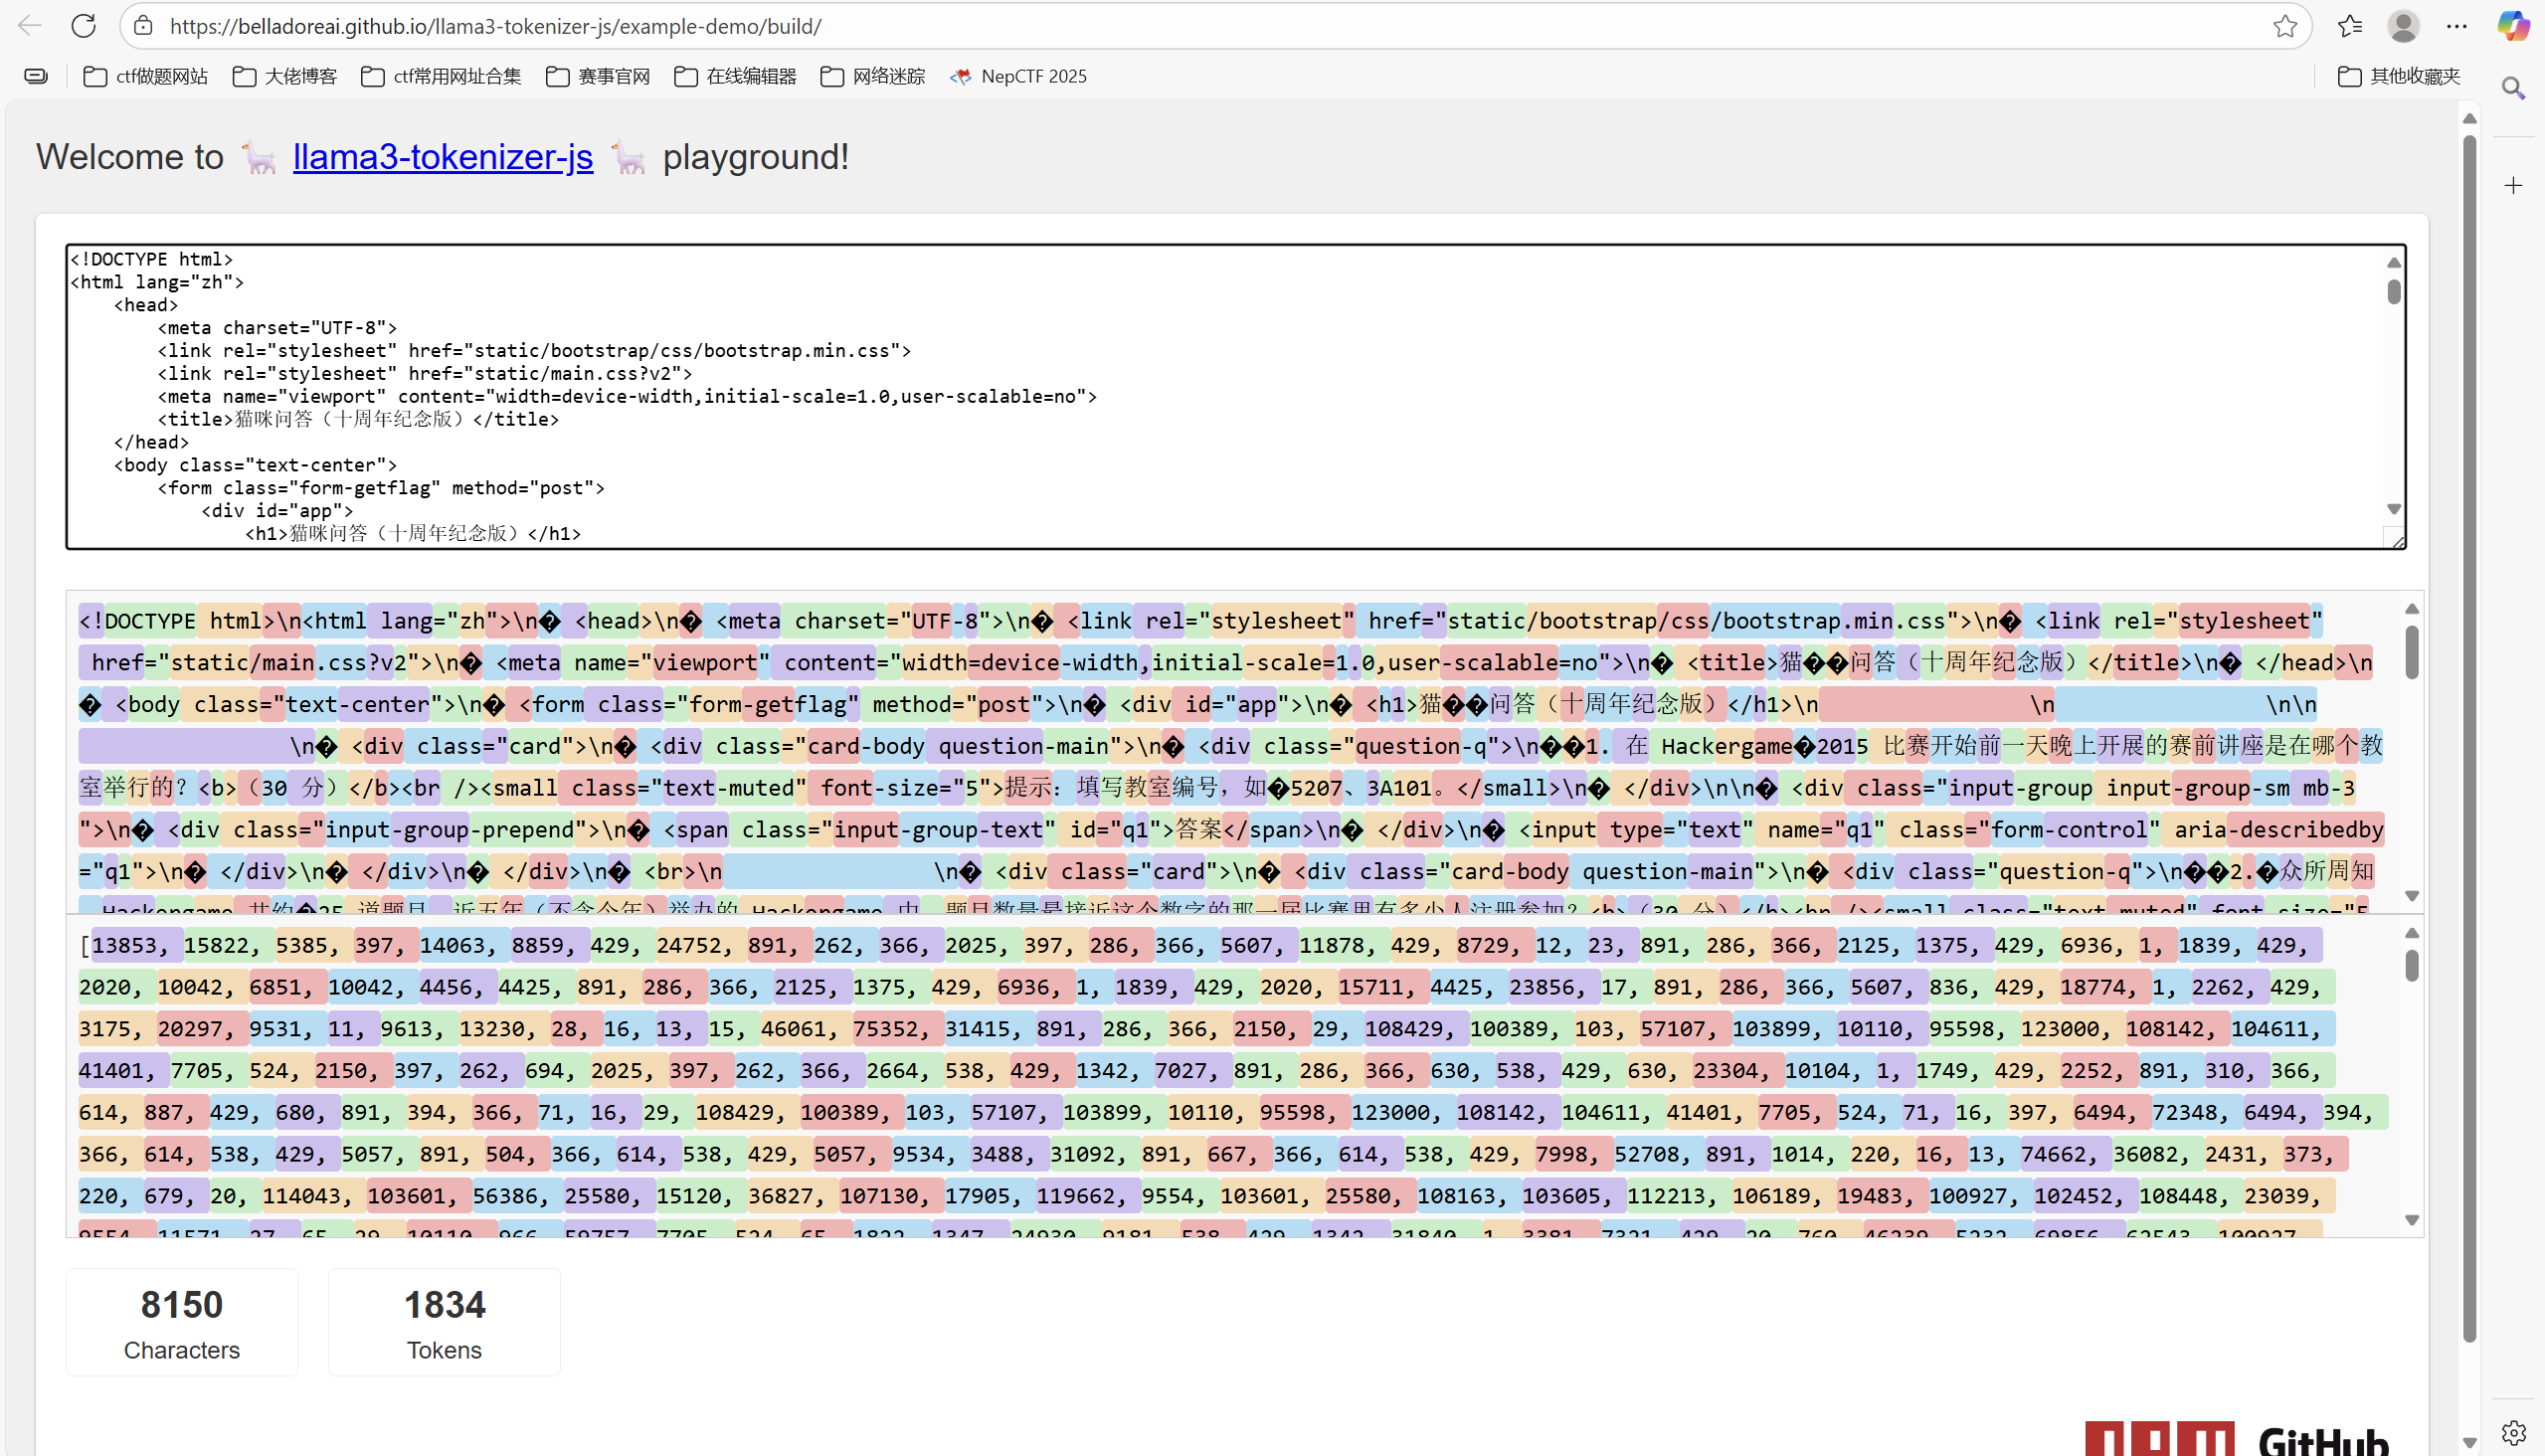View site information lock icon

coord(143,26)
